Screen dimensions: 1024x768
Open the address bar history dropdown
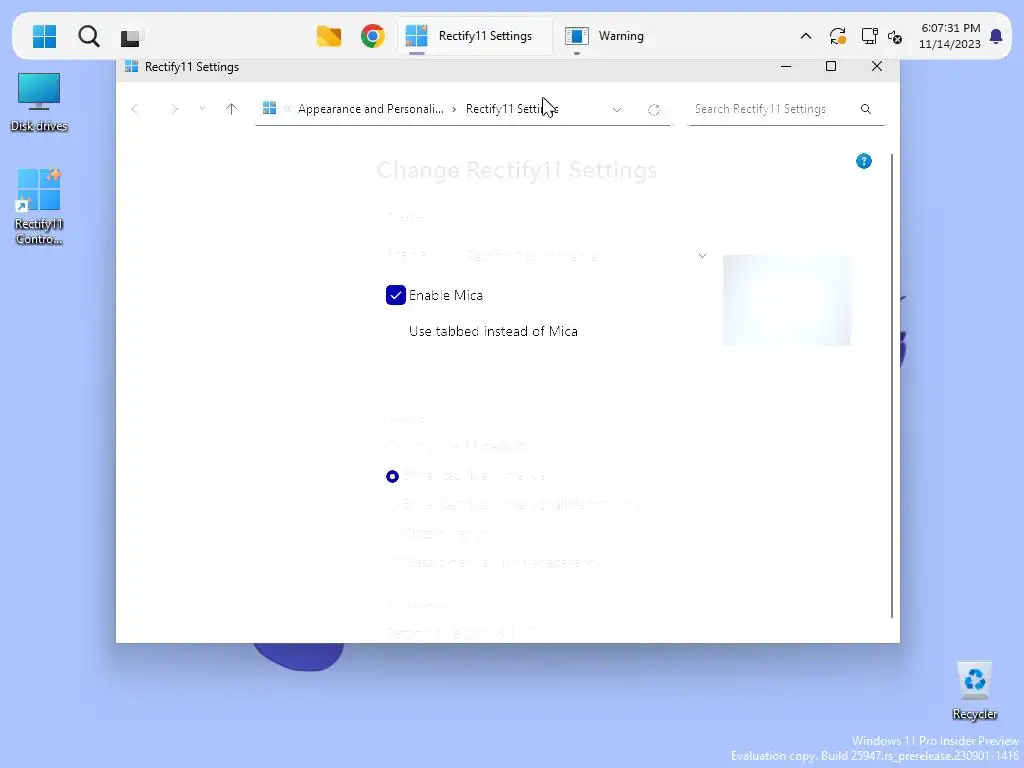[616, 110]
